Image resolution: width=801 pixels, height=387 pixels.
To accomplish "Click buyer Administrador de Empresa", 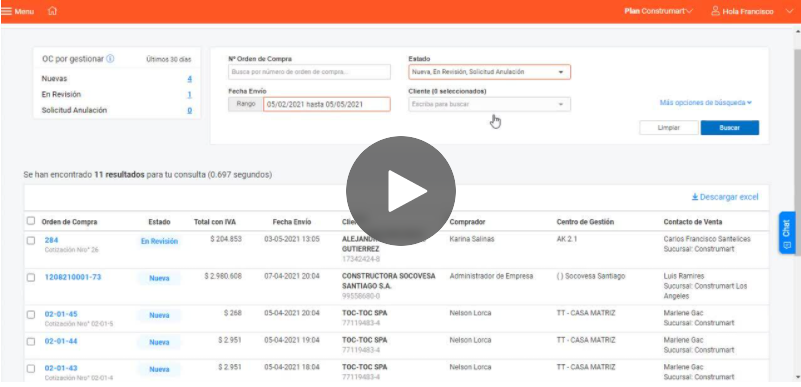I will pyautogui.click(x=491, y=276).
